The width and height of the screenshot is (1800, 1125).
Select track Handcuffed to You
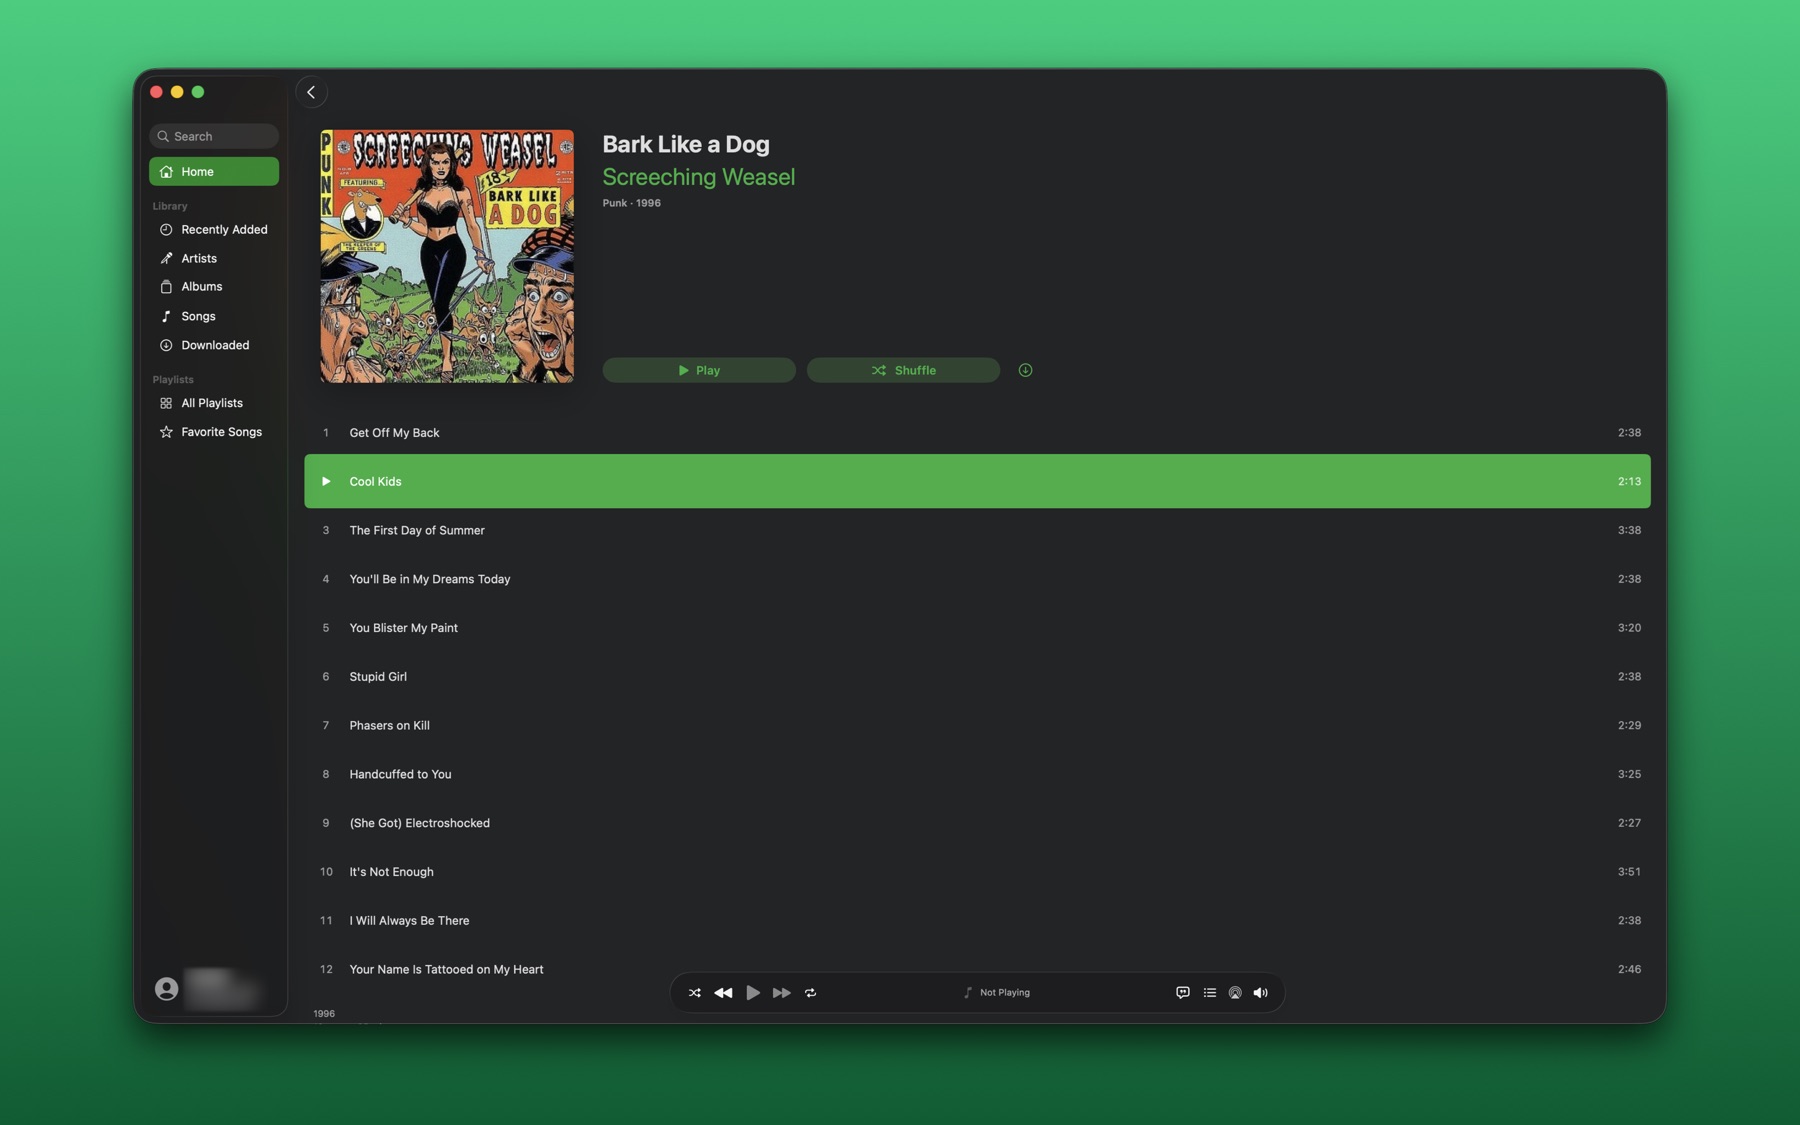coord(977,774)
